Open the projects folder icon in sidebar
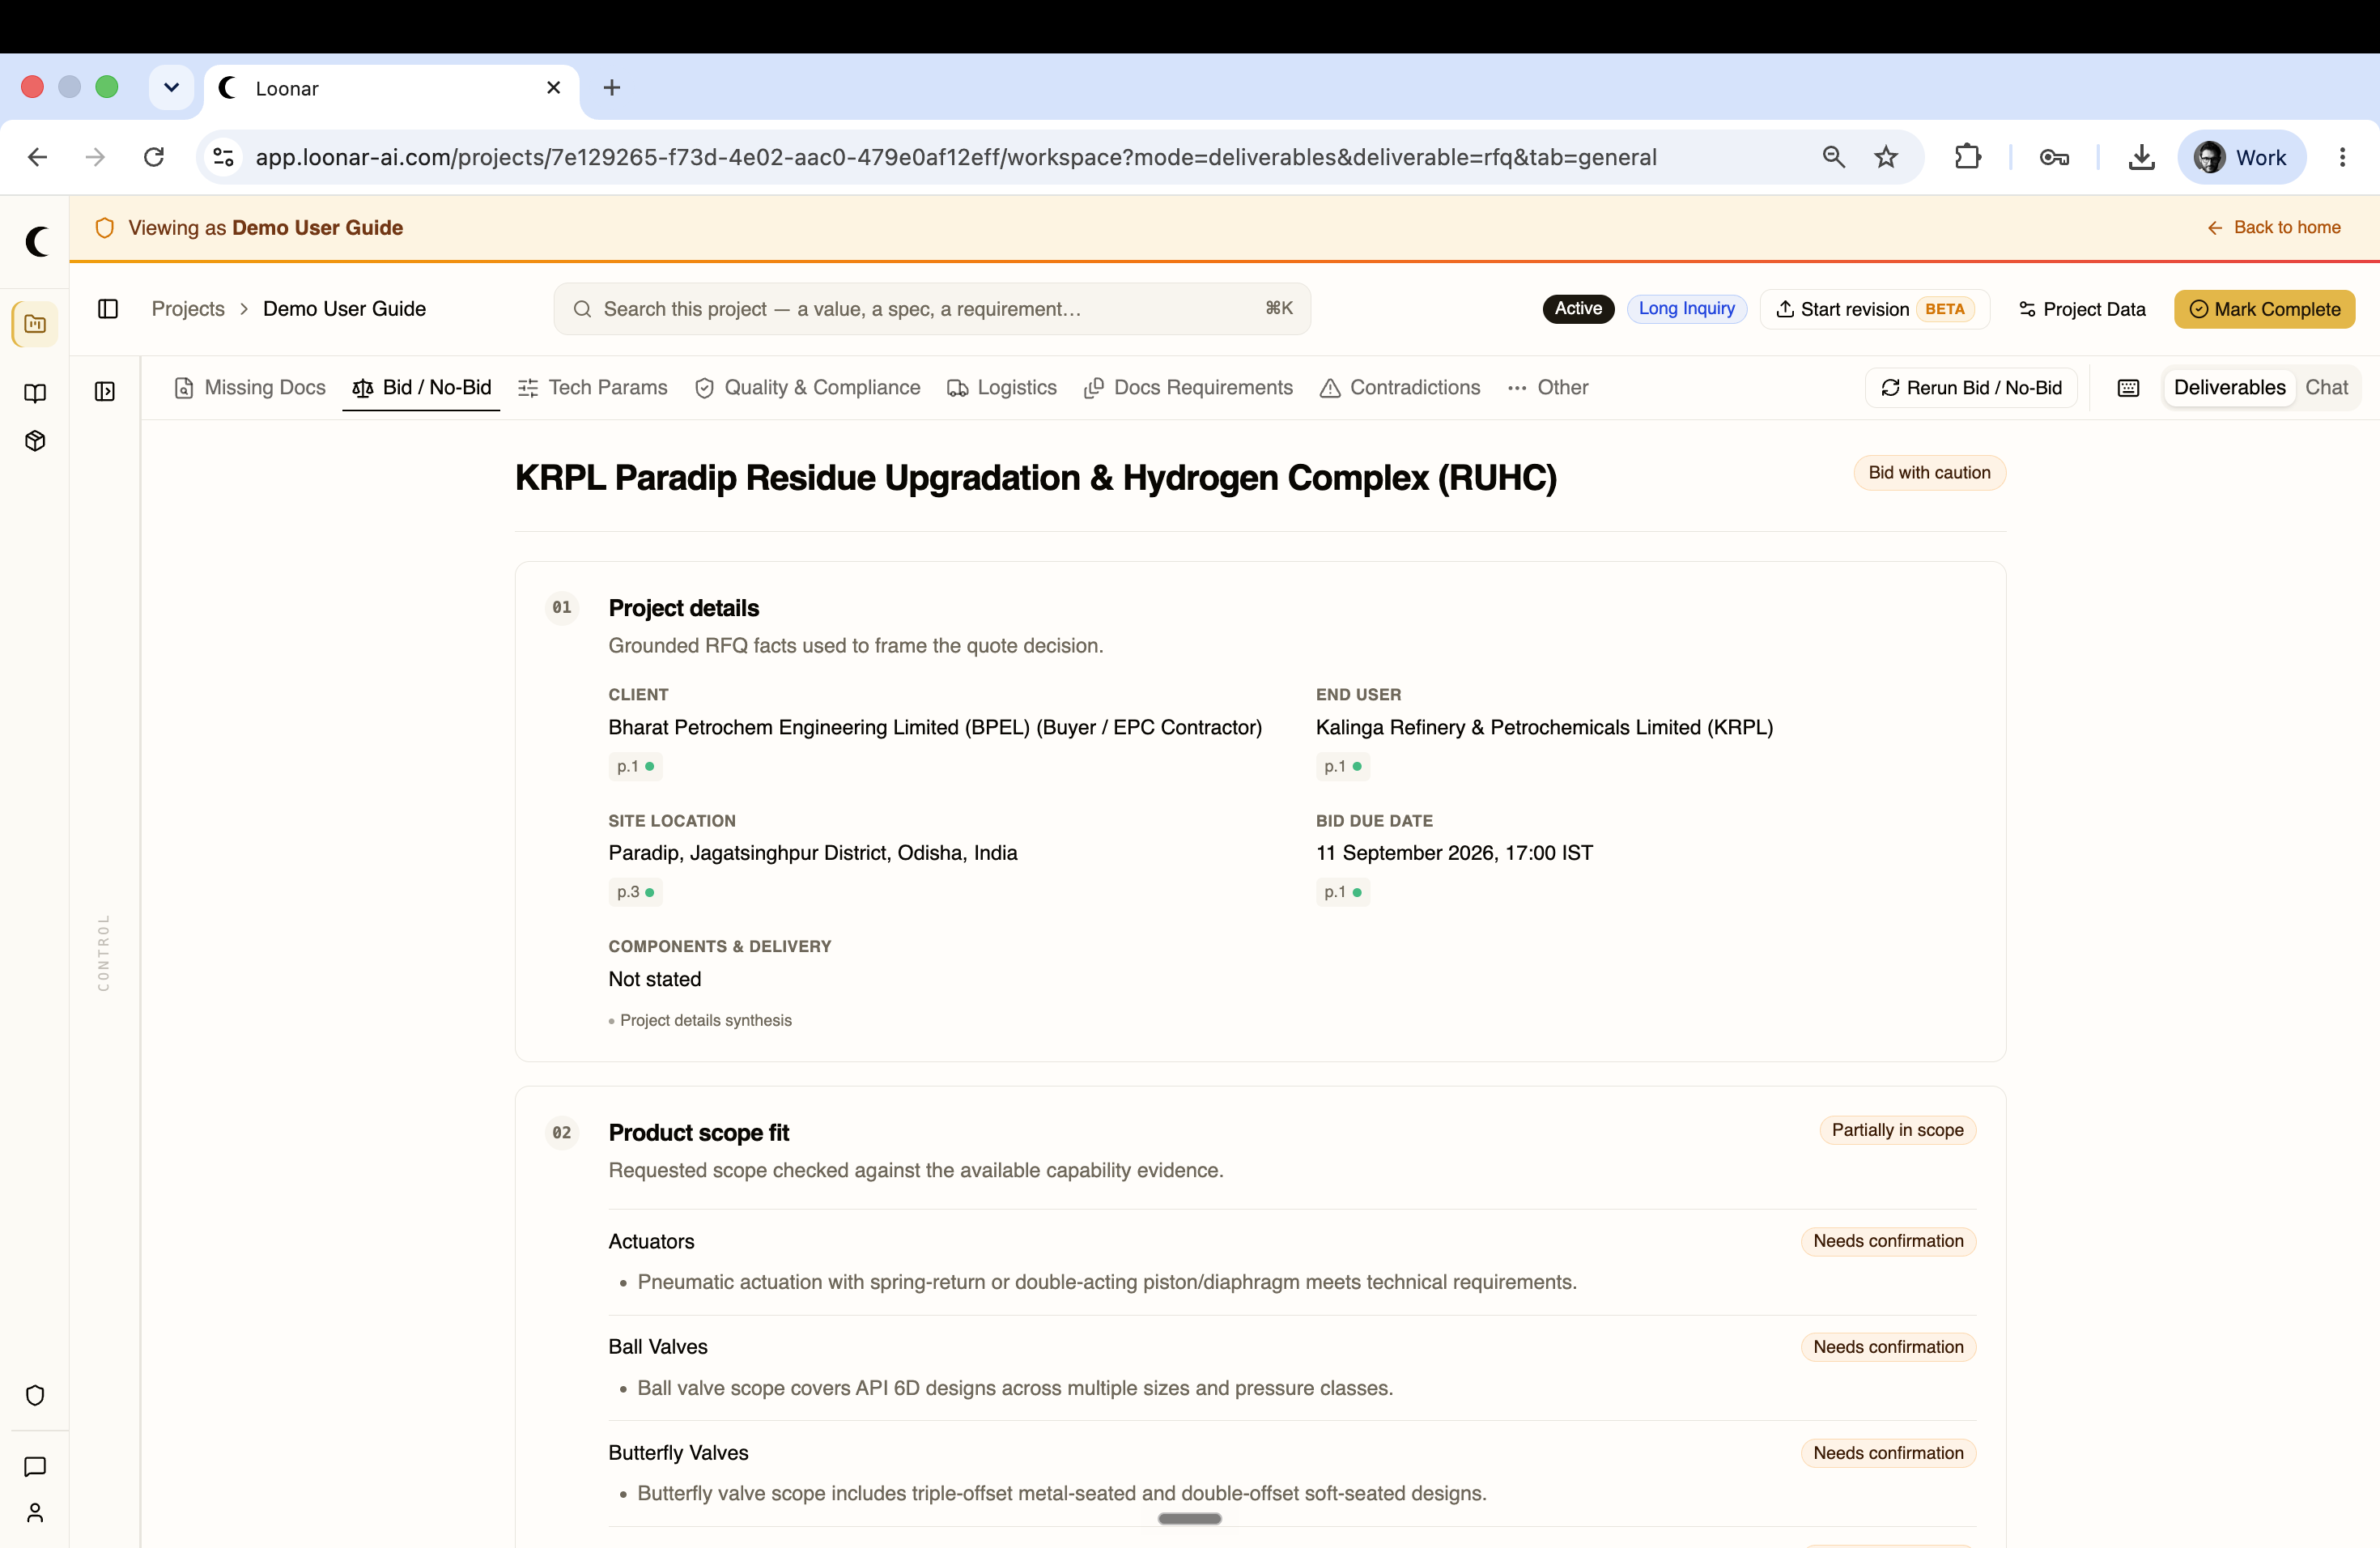This screenshot has height=1548, width=2380. click(x=35, y=324)
